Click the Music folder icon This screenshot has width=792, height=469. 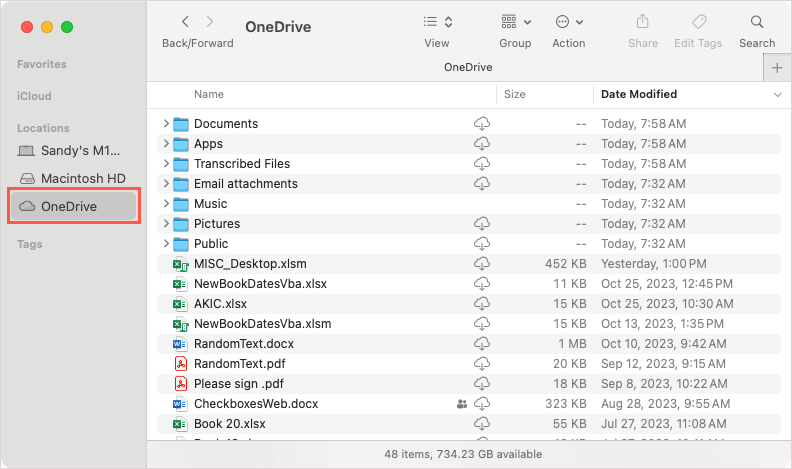point(181,204)
